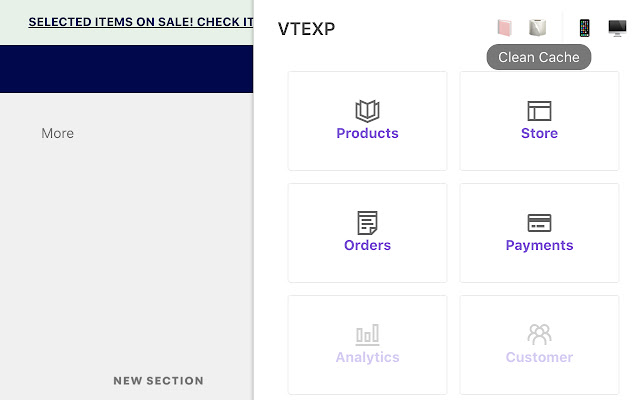
Task: Click the credit card icon above Payments
Action: [x=539, y=223]
